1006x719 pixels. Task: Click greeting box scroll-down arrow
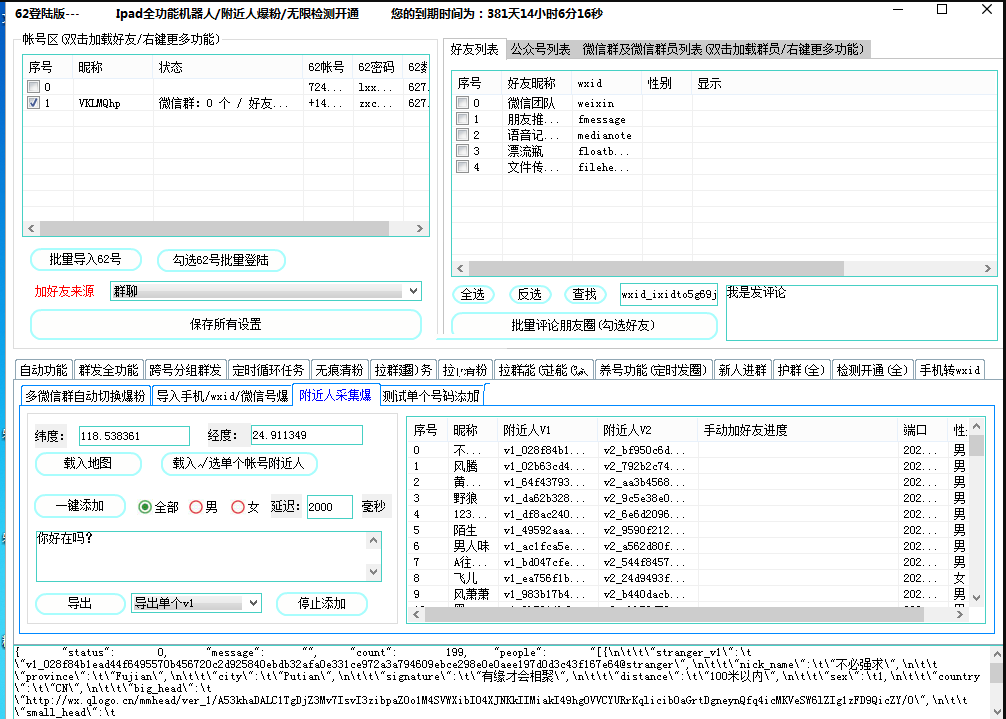(x=373, y=571)
